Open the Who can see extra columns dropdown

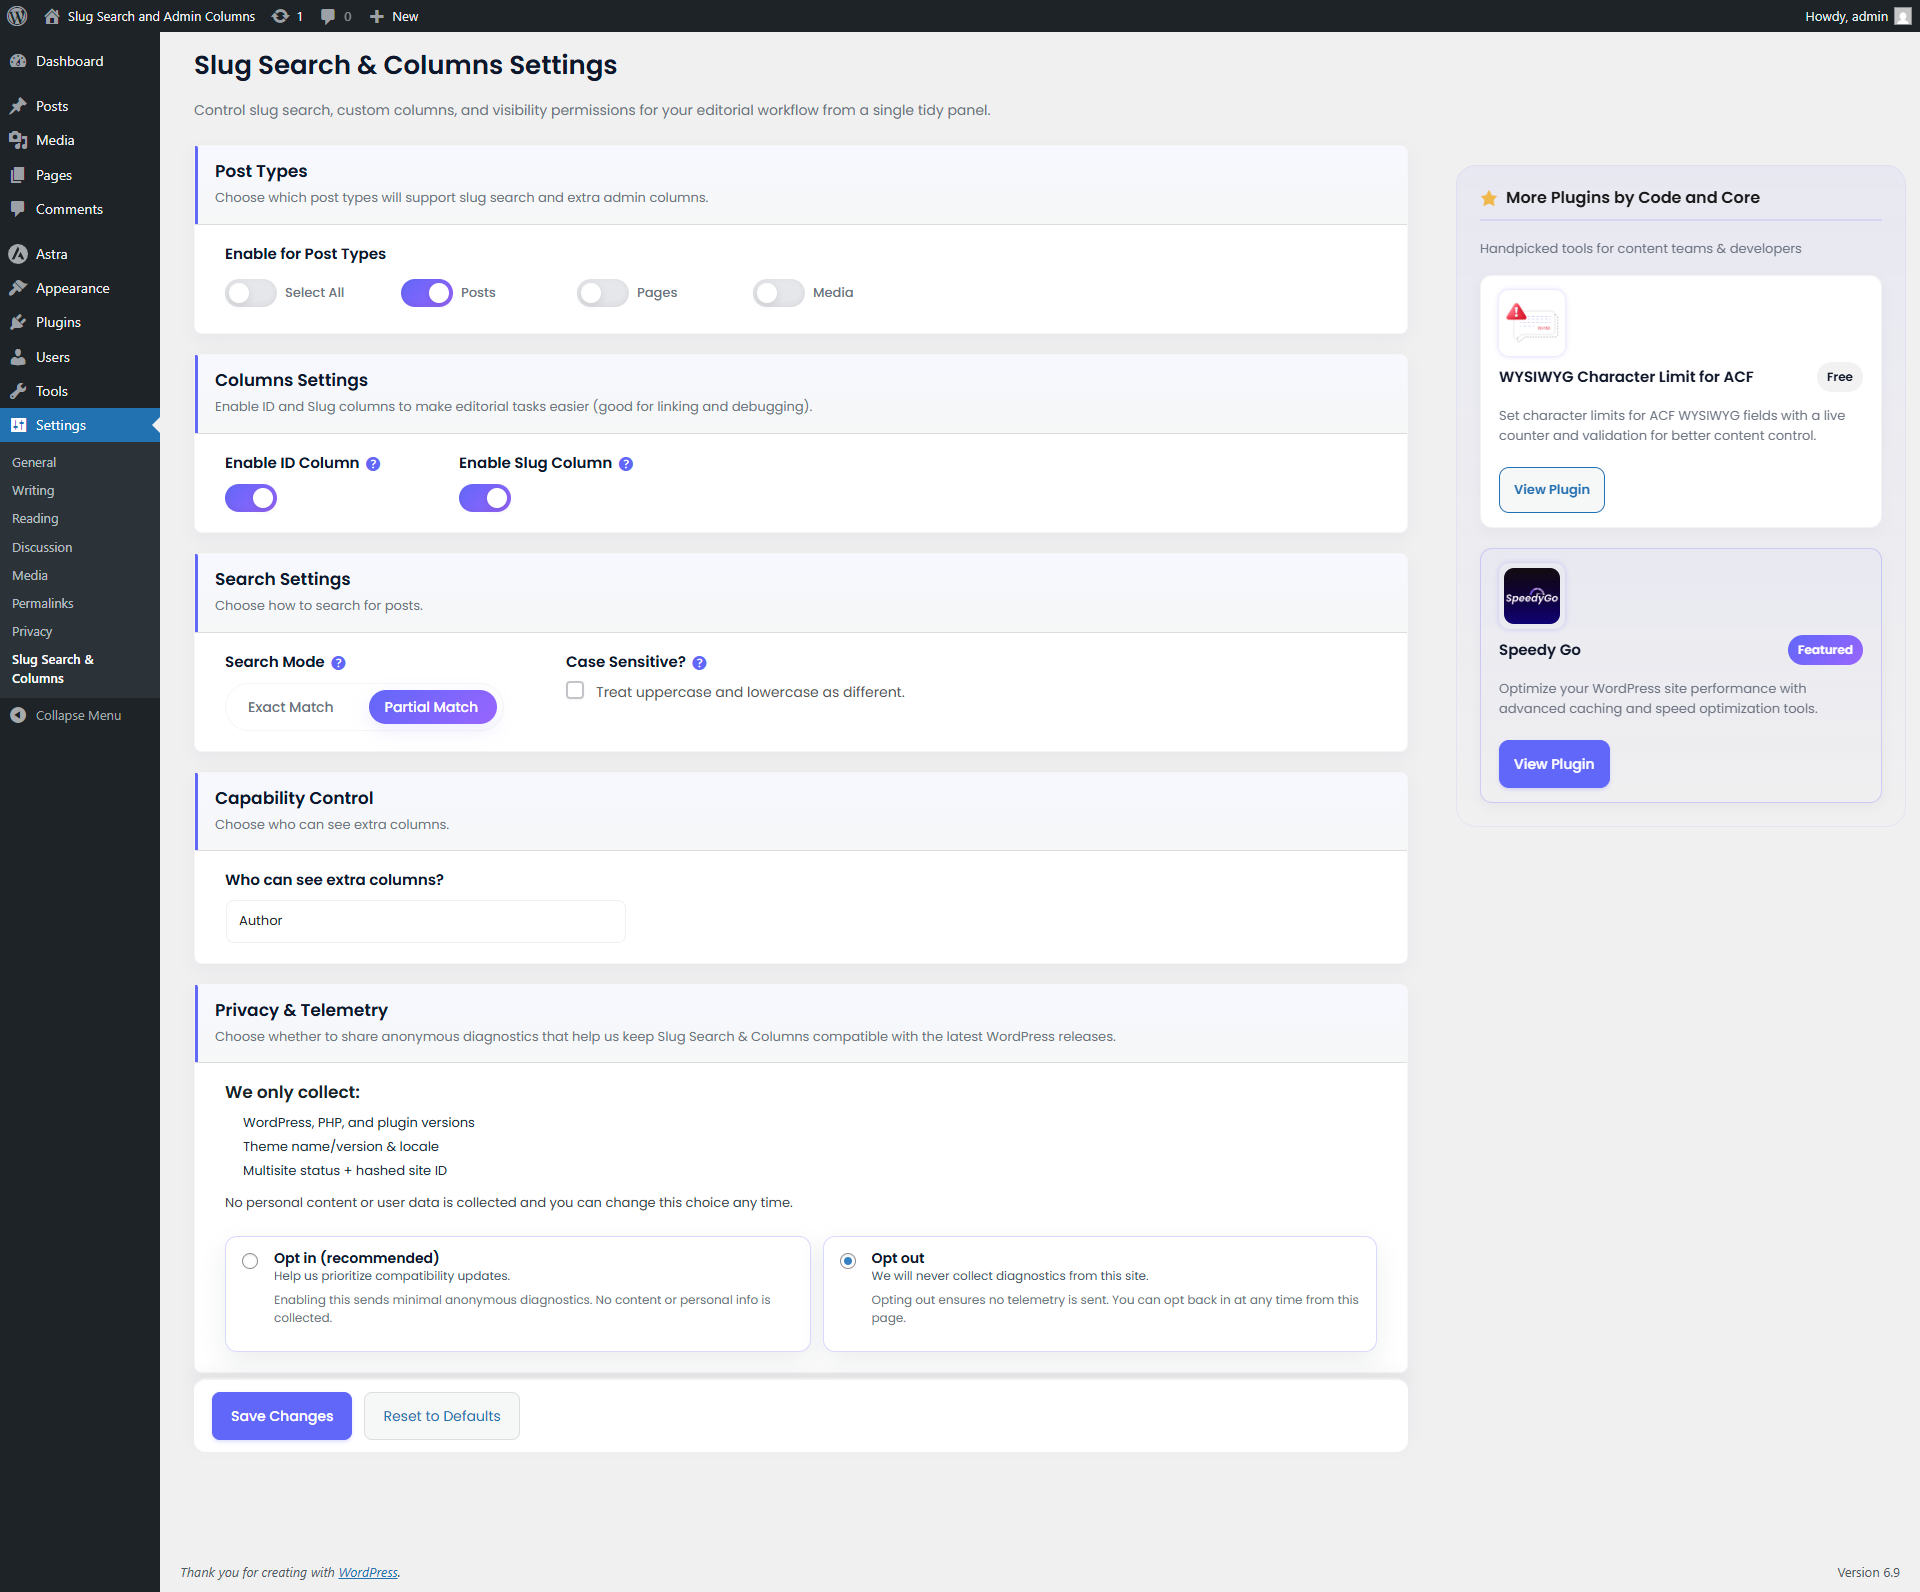425,920
